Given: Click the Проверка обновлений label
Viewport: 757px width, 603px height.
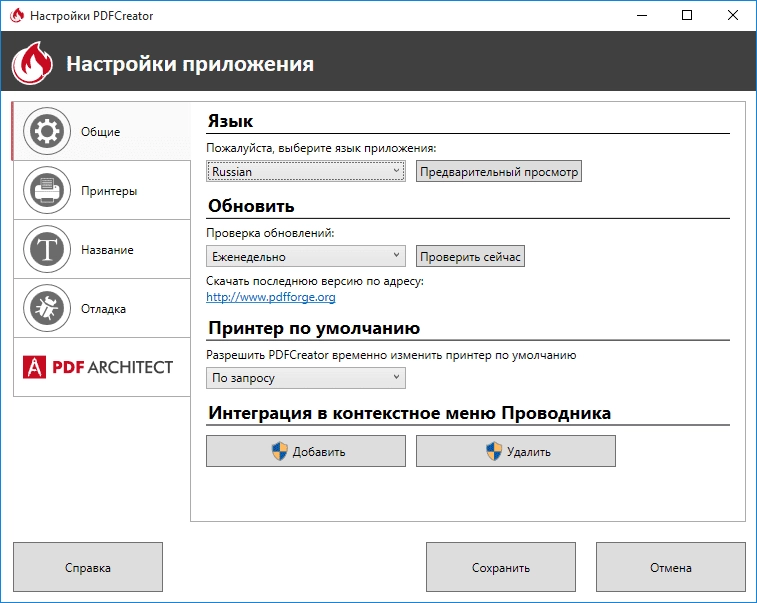Looking at the screenshot, I should coord(270,233).
